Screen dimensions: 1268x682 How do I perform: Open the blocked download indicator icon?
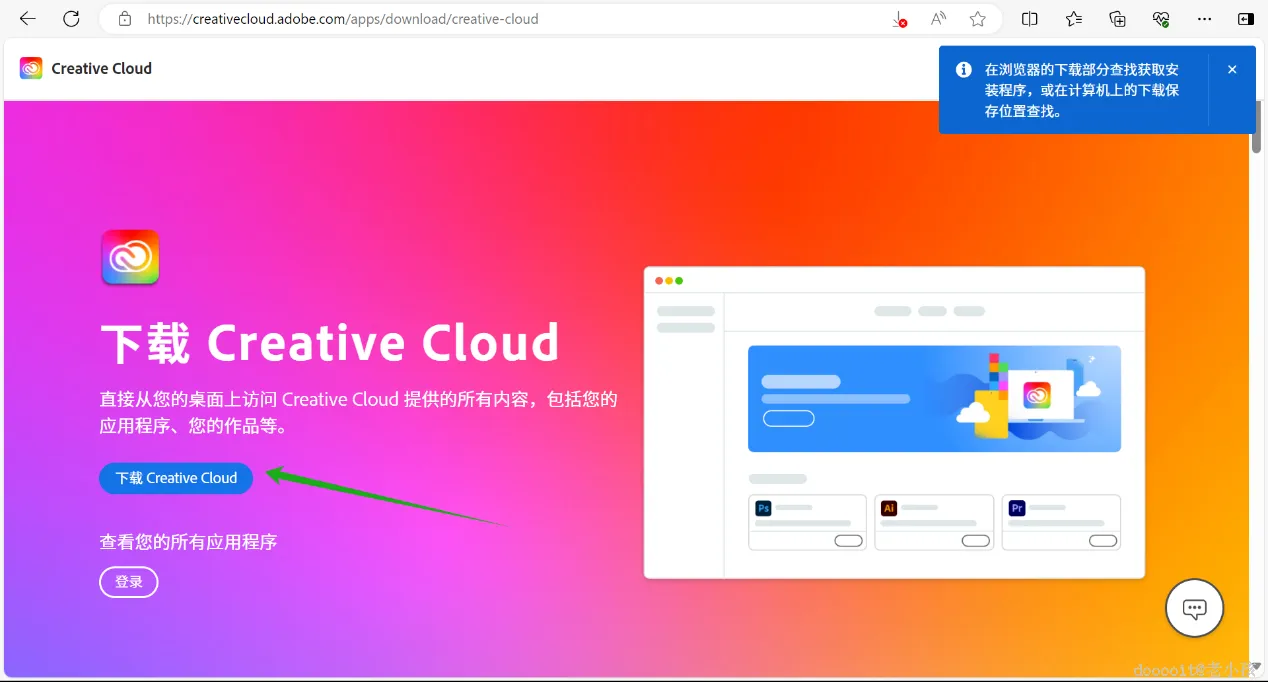[899, 19]
